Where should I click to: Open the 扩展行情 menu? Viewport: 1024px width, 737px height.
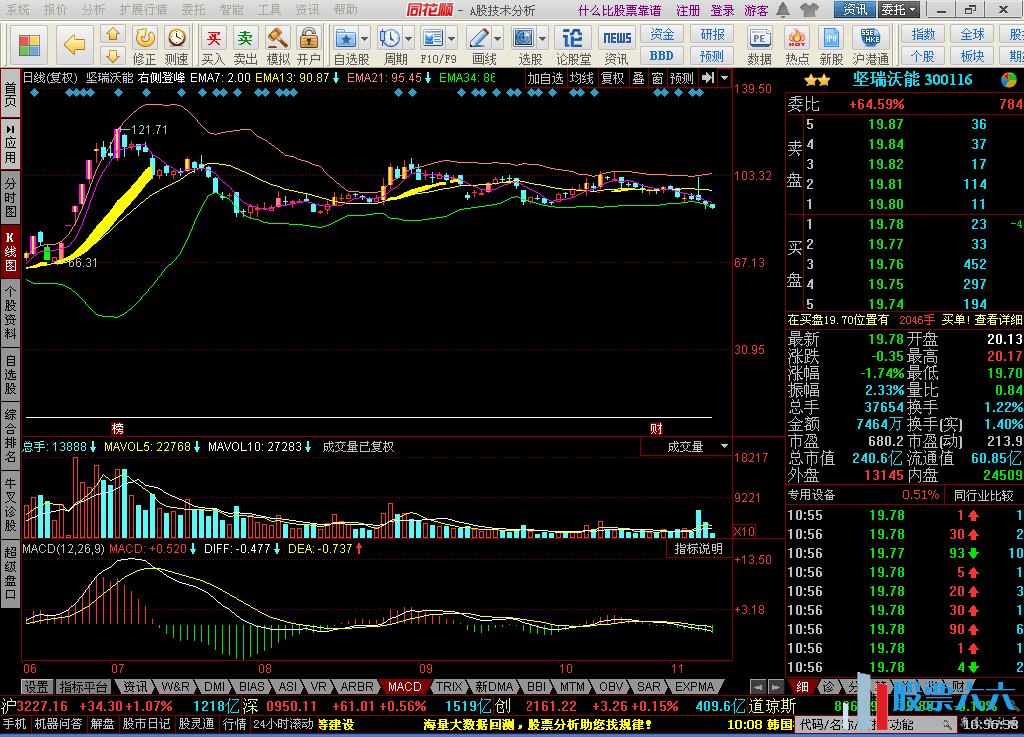pos(144,10)
